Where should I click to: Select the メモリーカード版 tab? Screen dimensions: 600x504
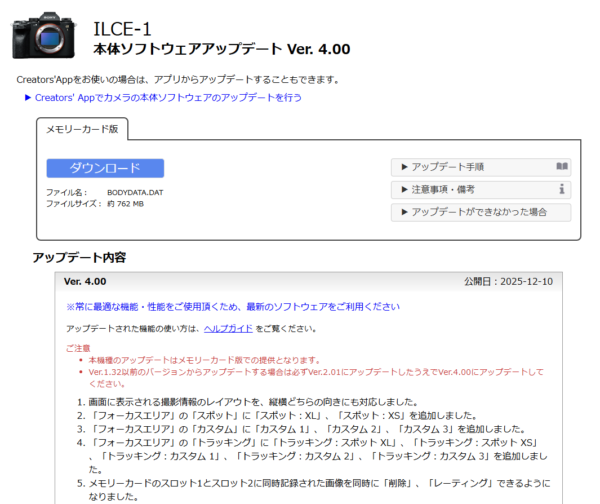pos(82,129)
